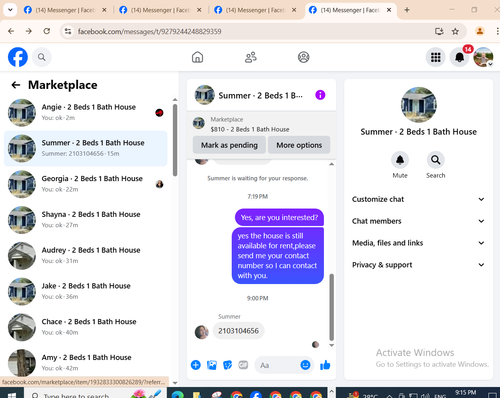Open Shayna's conversation
This screenshot has width=500, height=398.
85,220
